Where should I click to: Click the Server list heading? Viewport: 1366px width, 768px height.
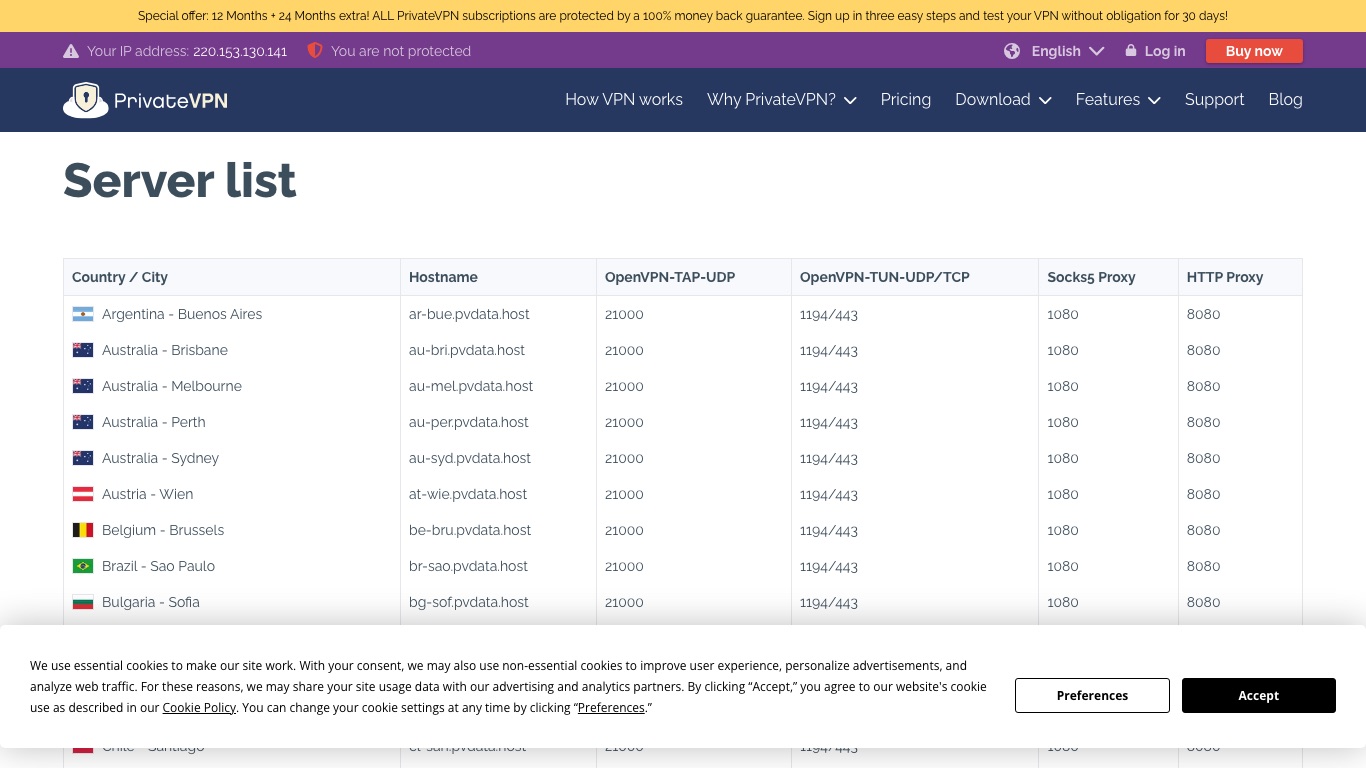coord(180,180)
